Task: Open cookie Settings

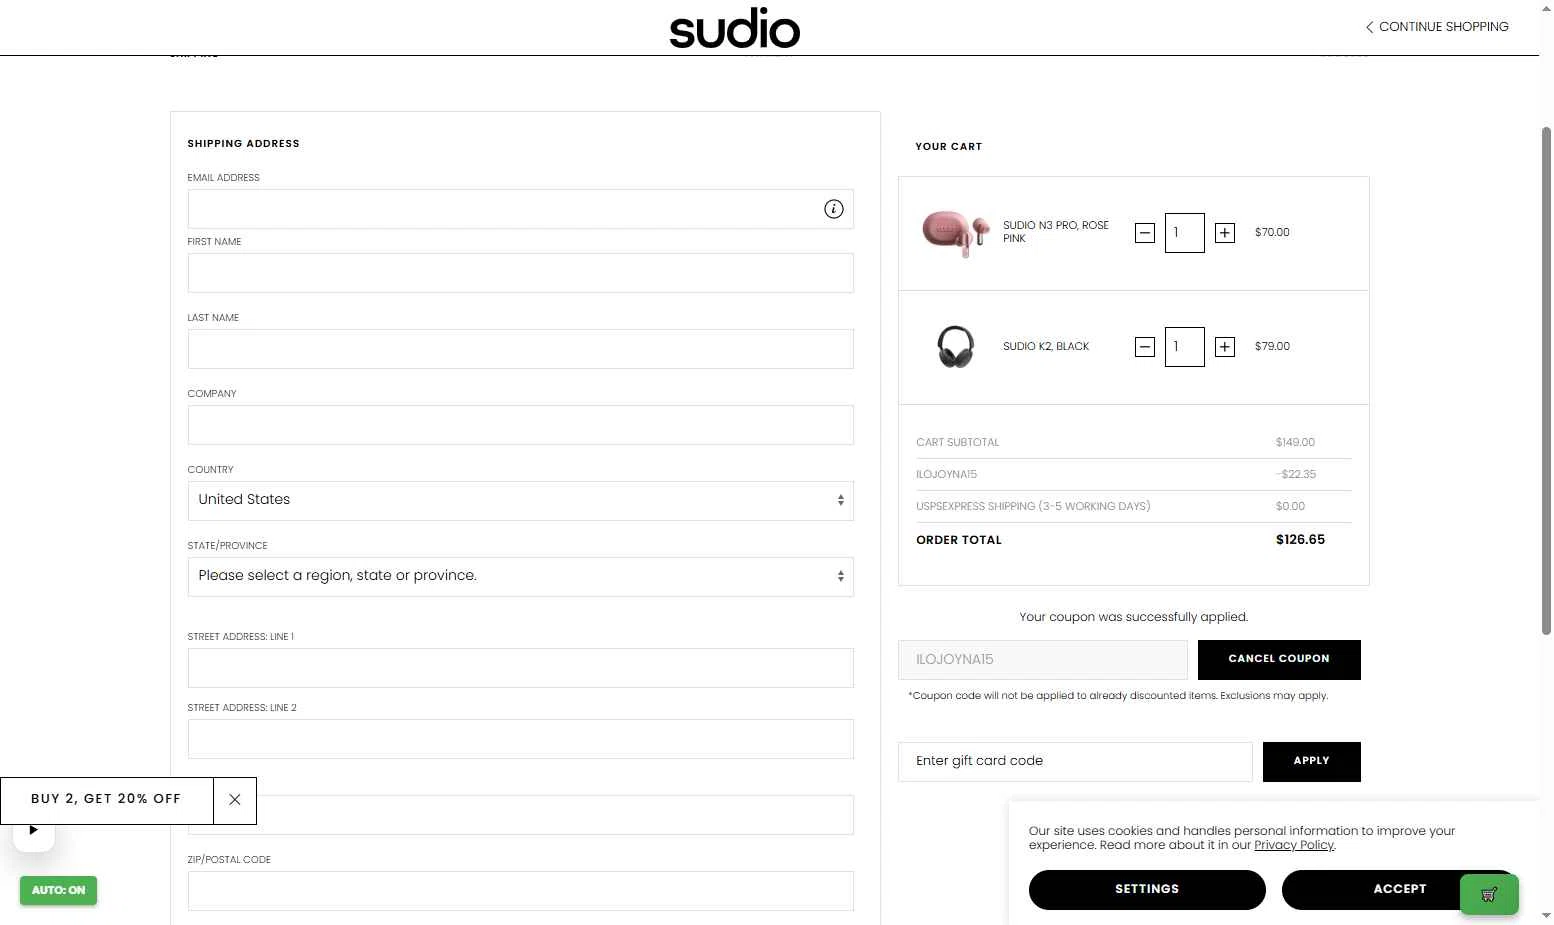Action: [x=1147, y=890]
